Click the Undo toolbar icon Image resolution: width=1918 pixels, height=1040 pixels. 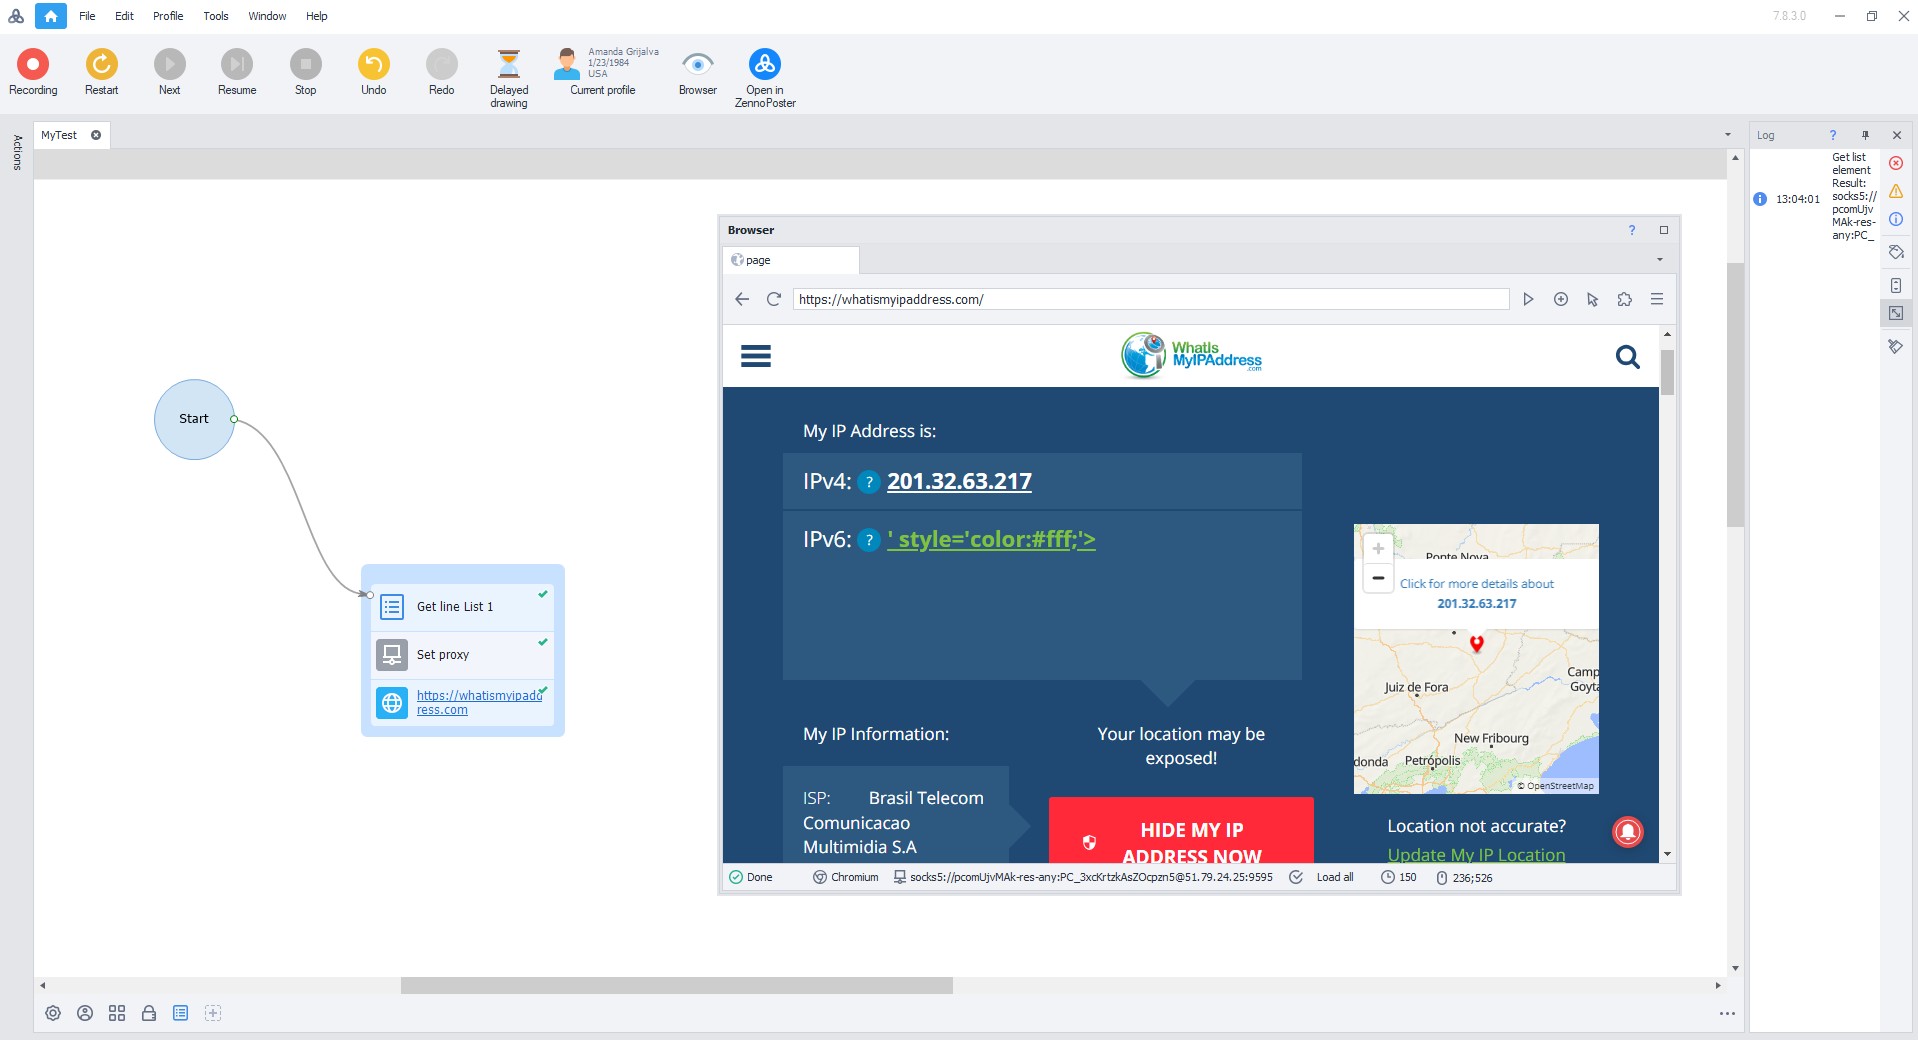pyautogui.click(x=373, y=65)
